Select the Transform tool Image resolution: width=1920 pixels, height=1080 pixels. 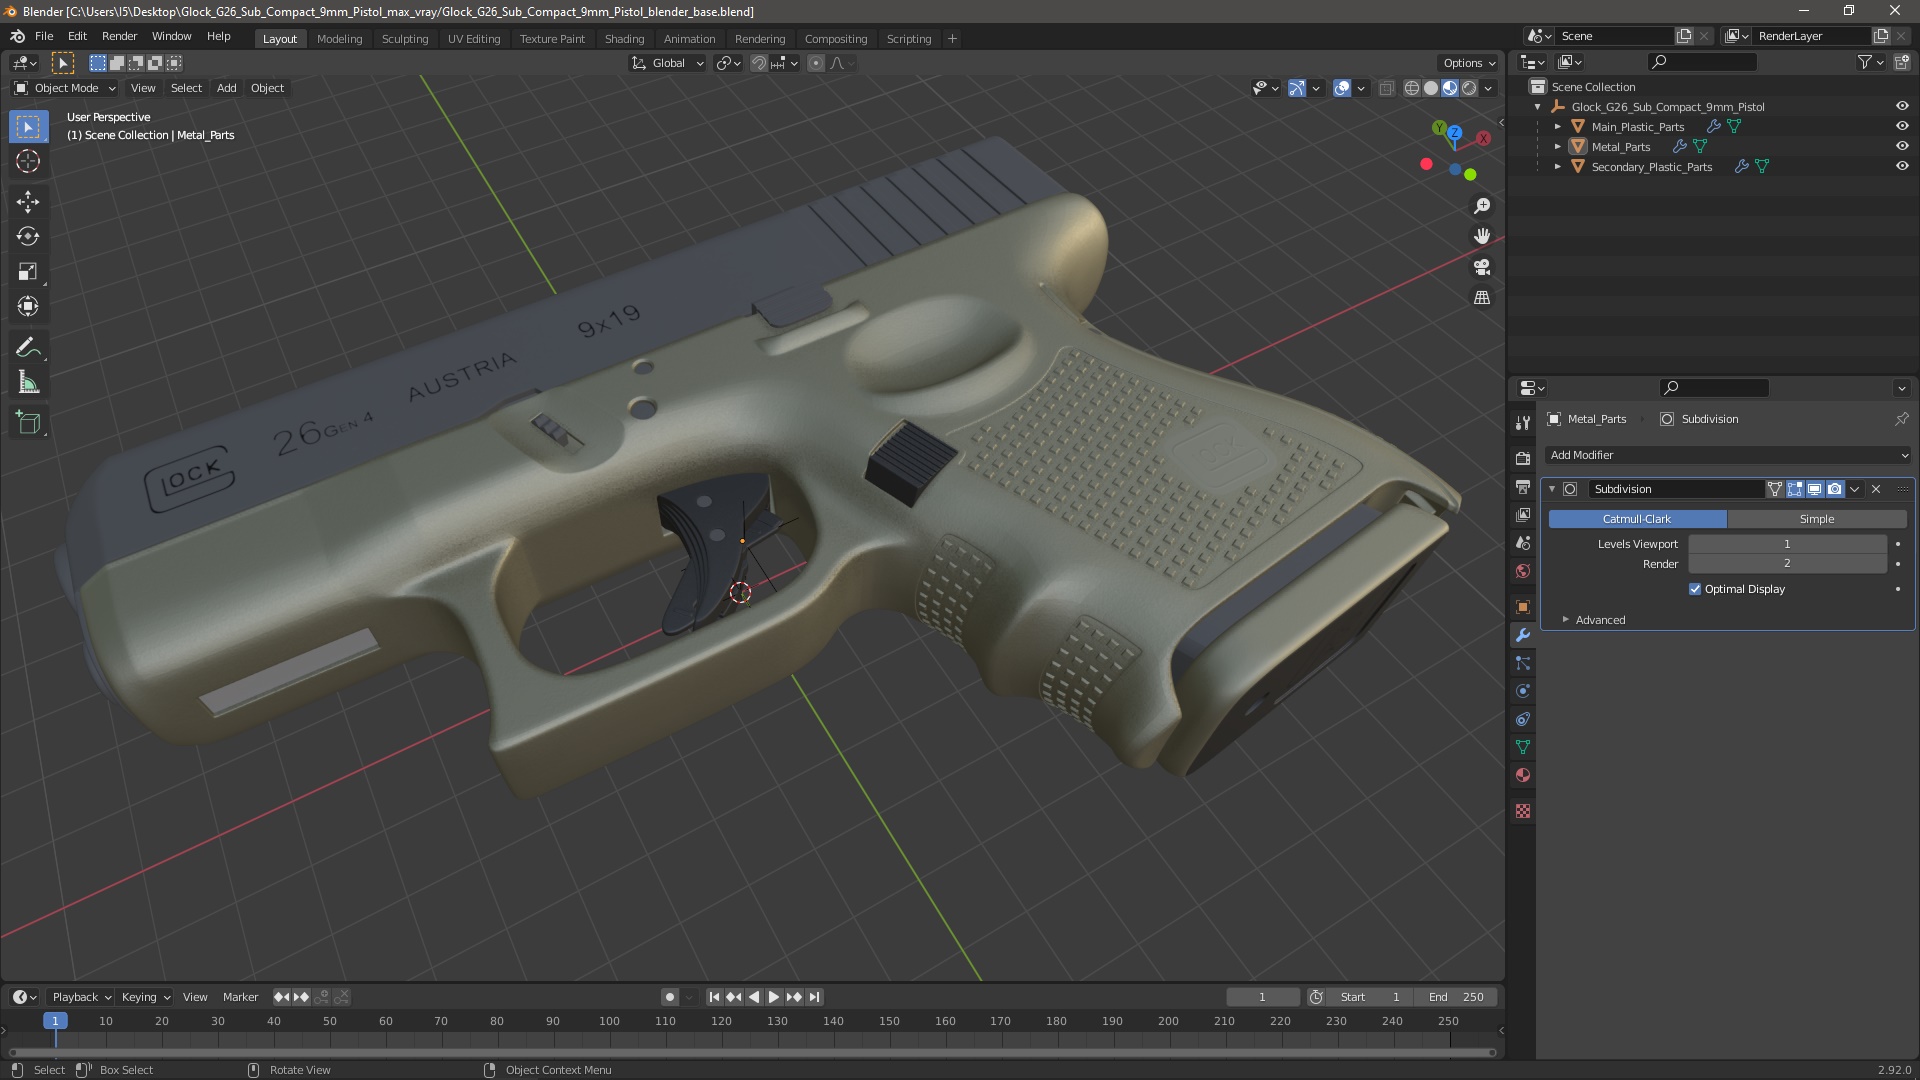(28, 307)
